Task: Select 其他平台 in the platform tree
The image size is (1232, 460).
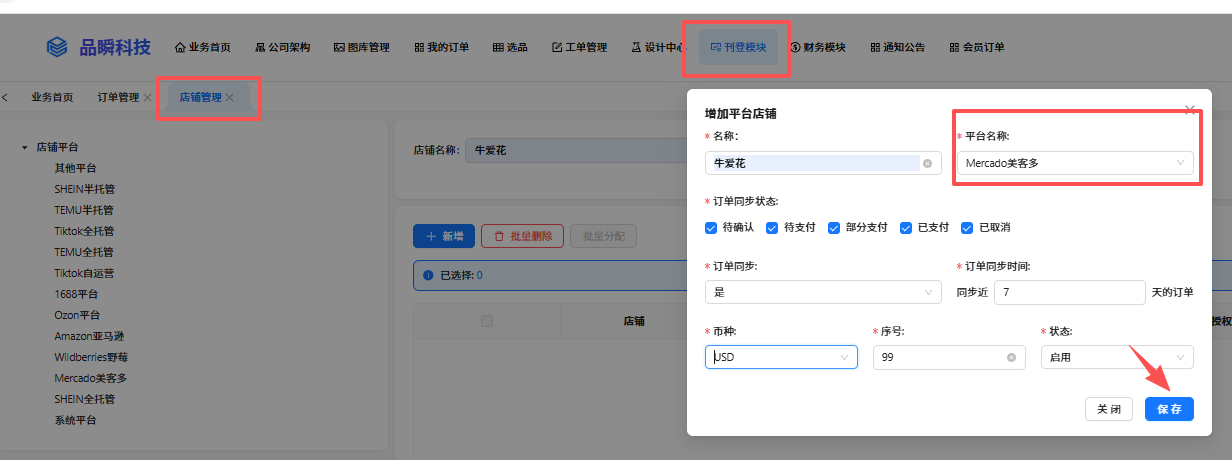Action: point(75,168)
